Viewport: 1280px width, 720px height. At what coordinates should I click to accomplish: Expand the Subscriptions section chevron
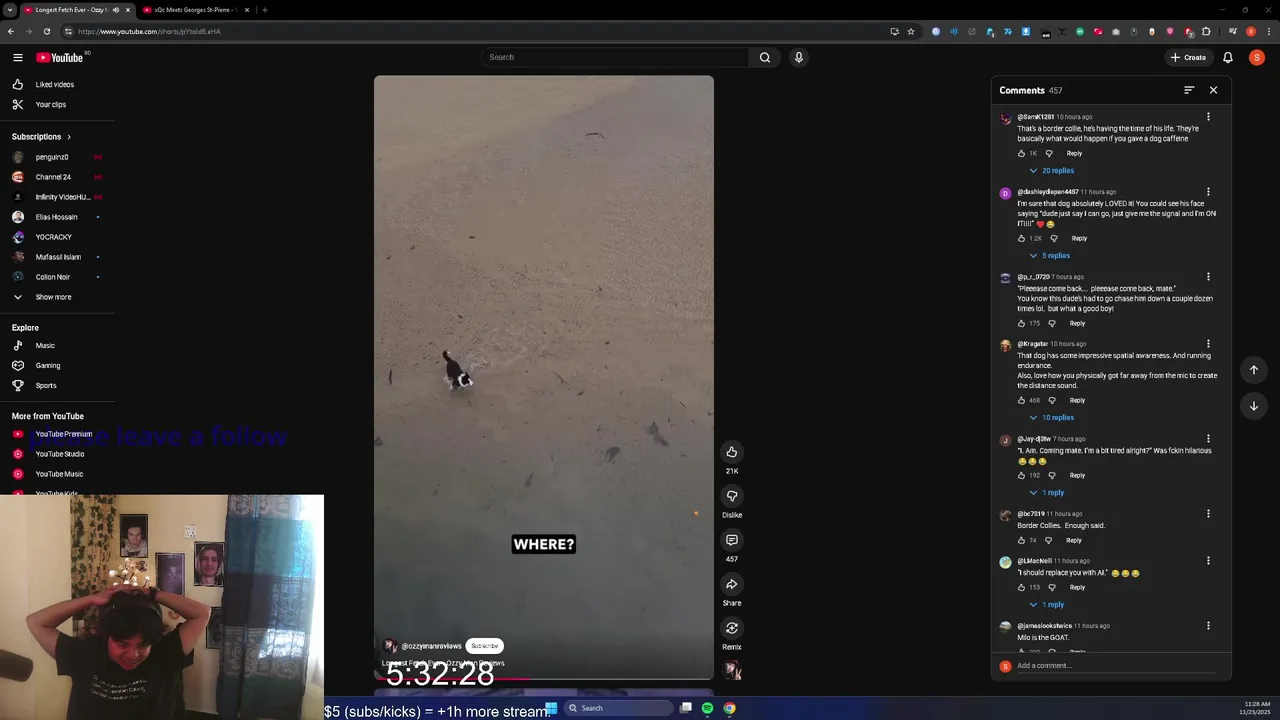click(x=69, y=137)
